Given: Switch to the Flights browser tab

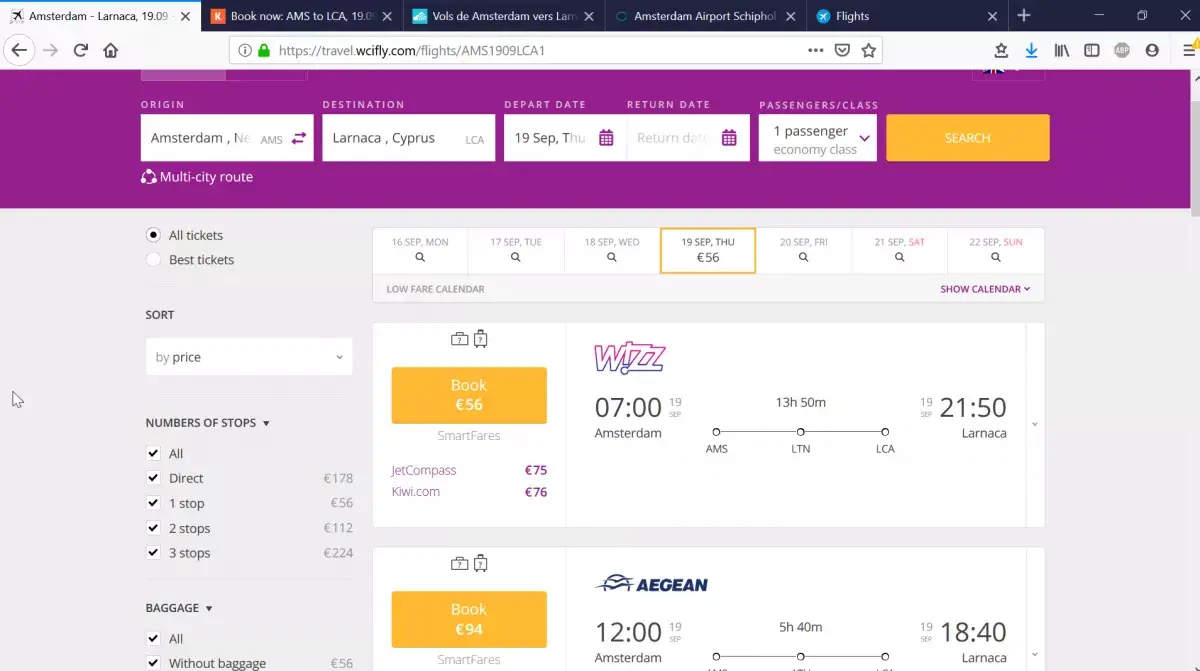Looking at the screenshot, I should (906, 16).
